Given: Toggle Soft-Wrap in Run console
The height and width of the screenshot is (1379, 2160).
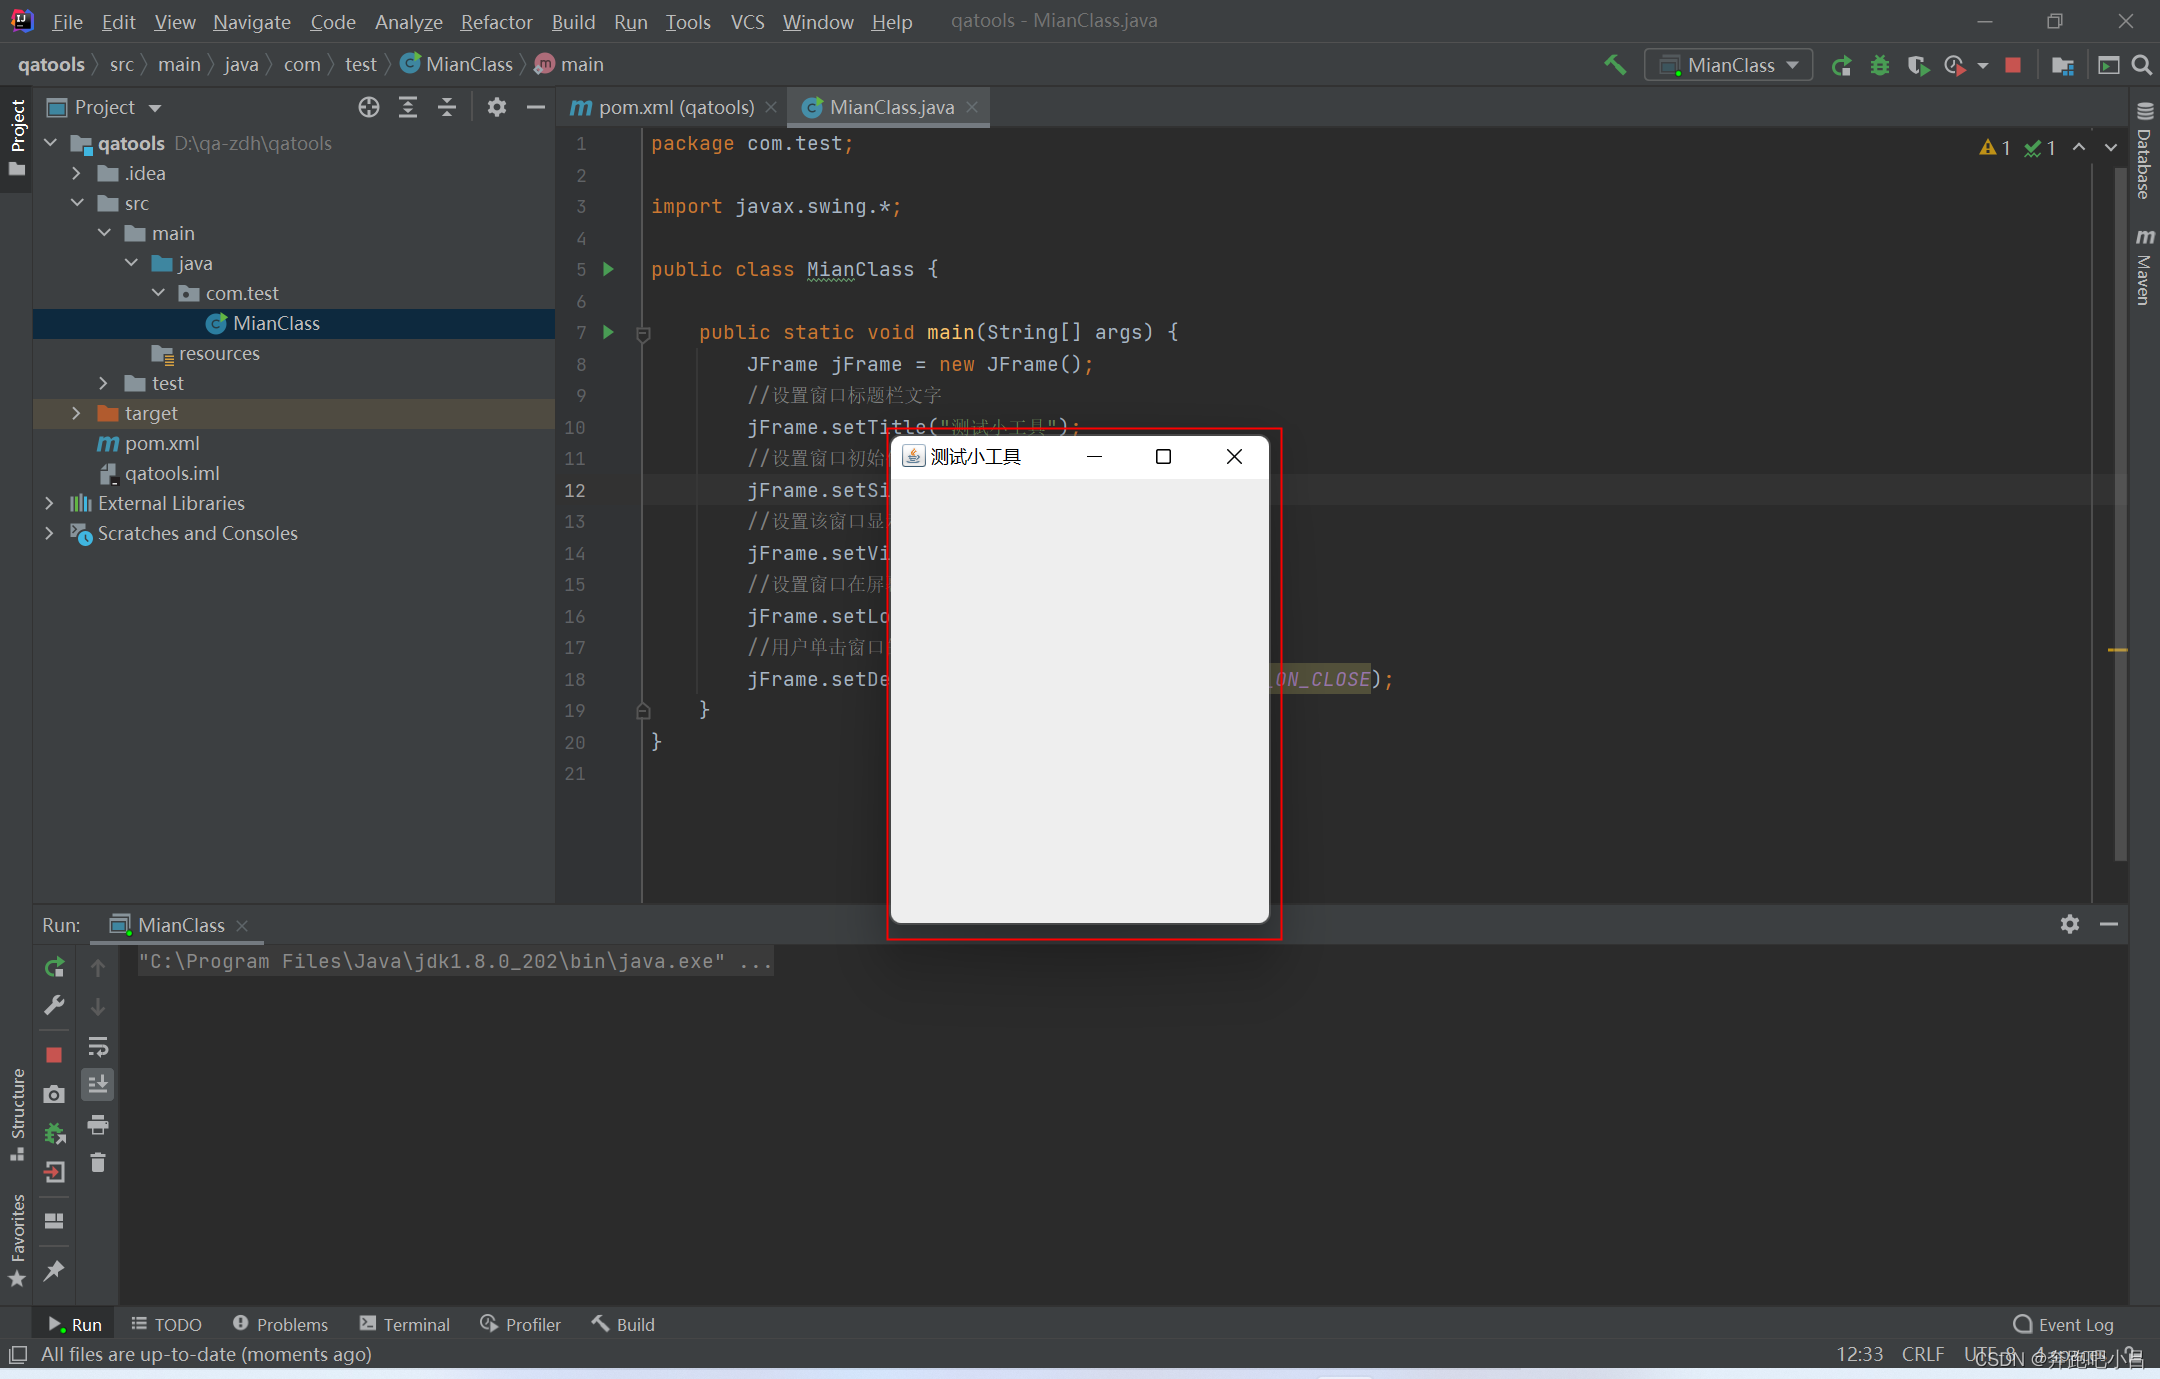Looking at the screenshot, I should click(x=98, y=1047).
